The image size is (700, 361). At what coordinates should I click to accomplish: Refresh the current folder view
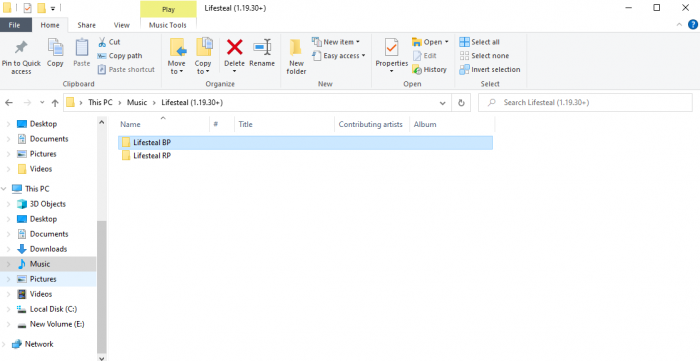[x=461, y=103]
